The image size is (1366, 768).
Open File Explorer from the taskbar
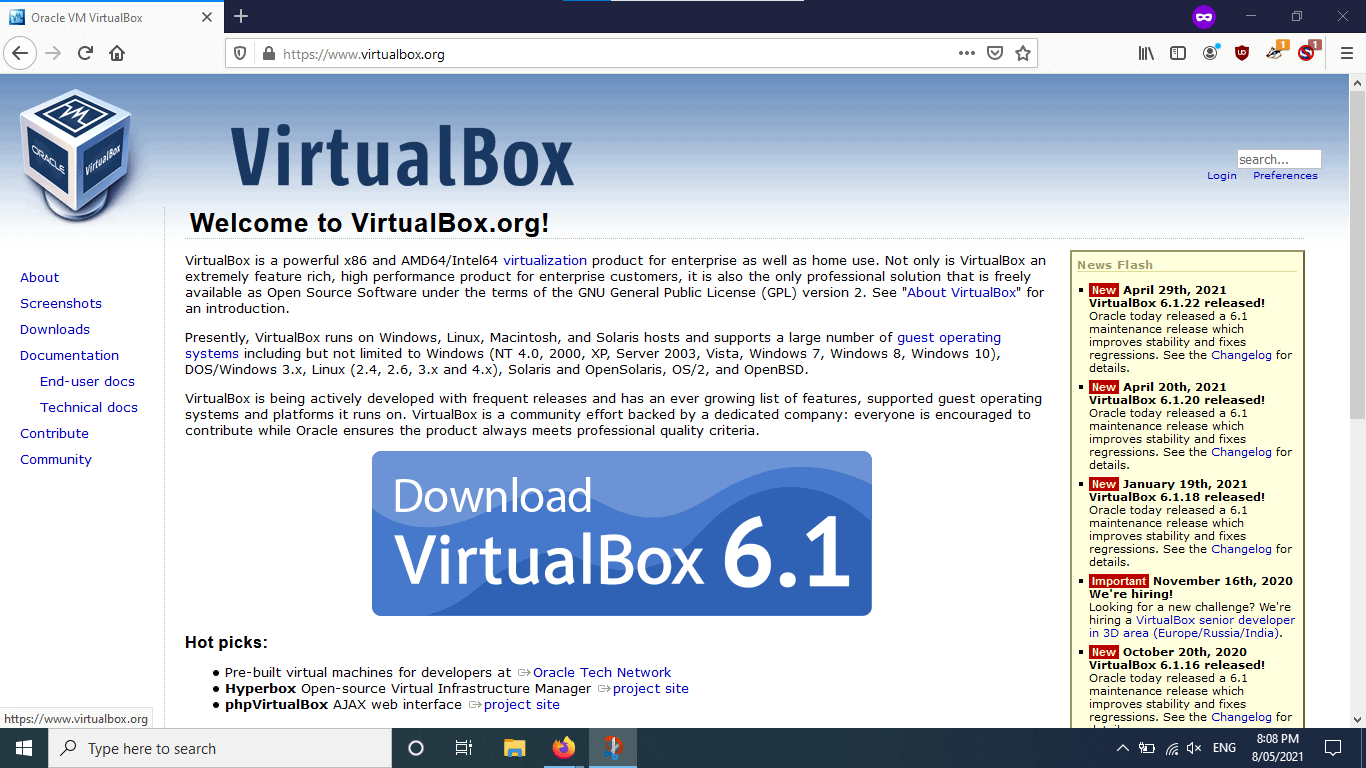(514, 748)
